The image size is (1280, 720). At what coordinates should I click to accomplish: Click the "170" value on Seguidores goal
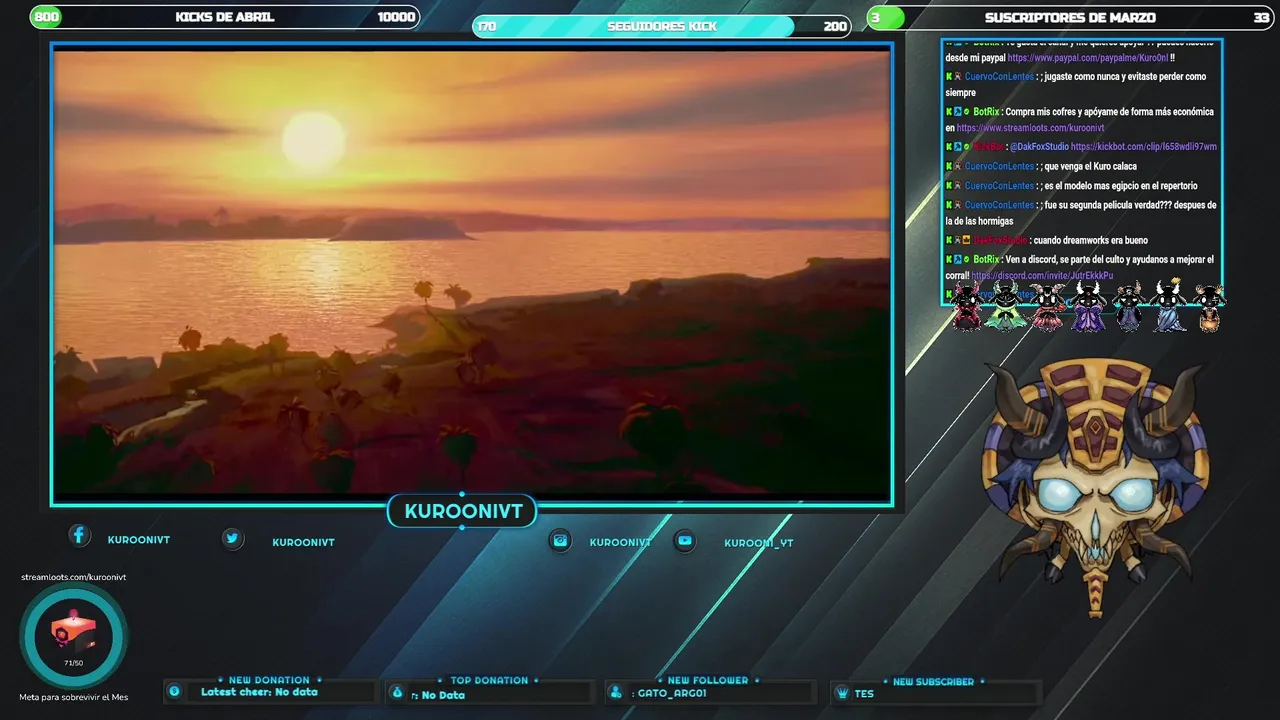[x=487, y=26]
